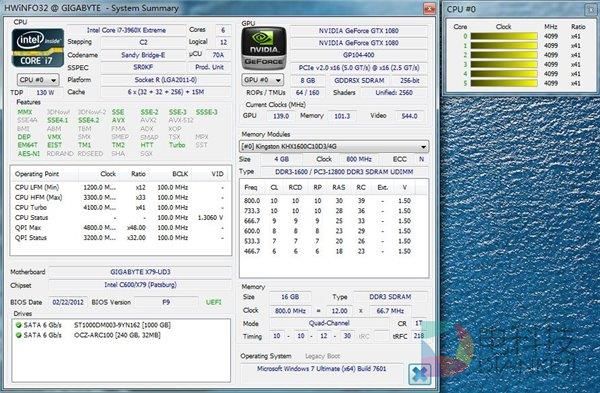Screen dimensions: 600x393
Task: Click Core 5 clock bar in CPU #0 window
Action: click(x=504, y=83)
